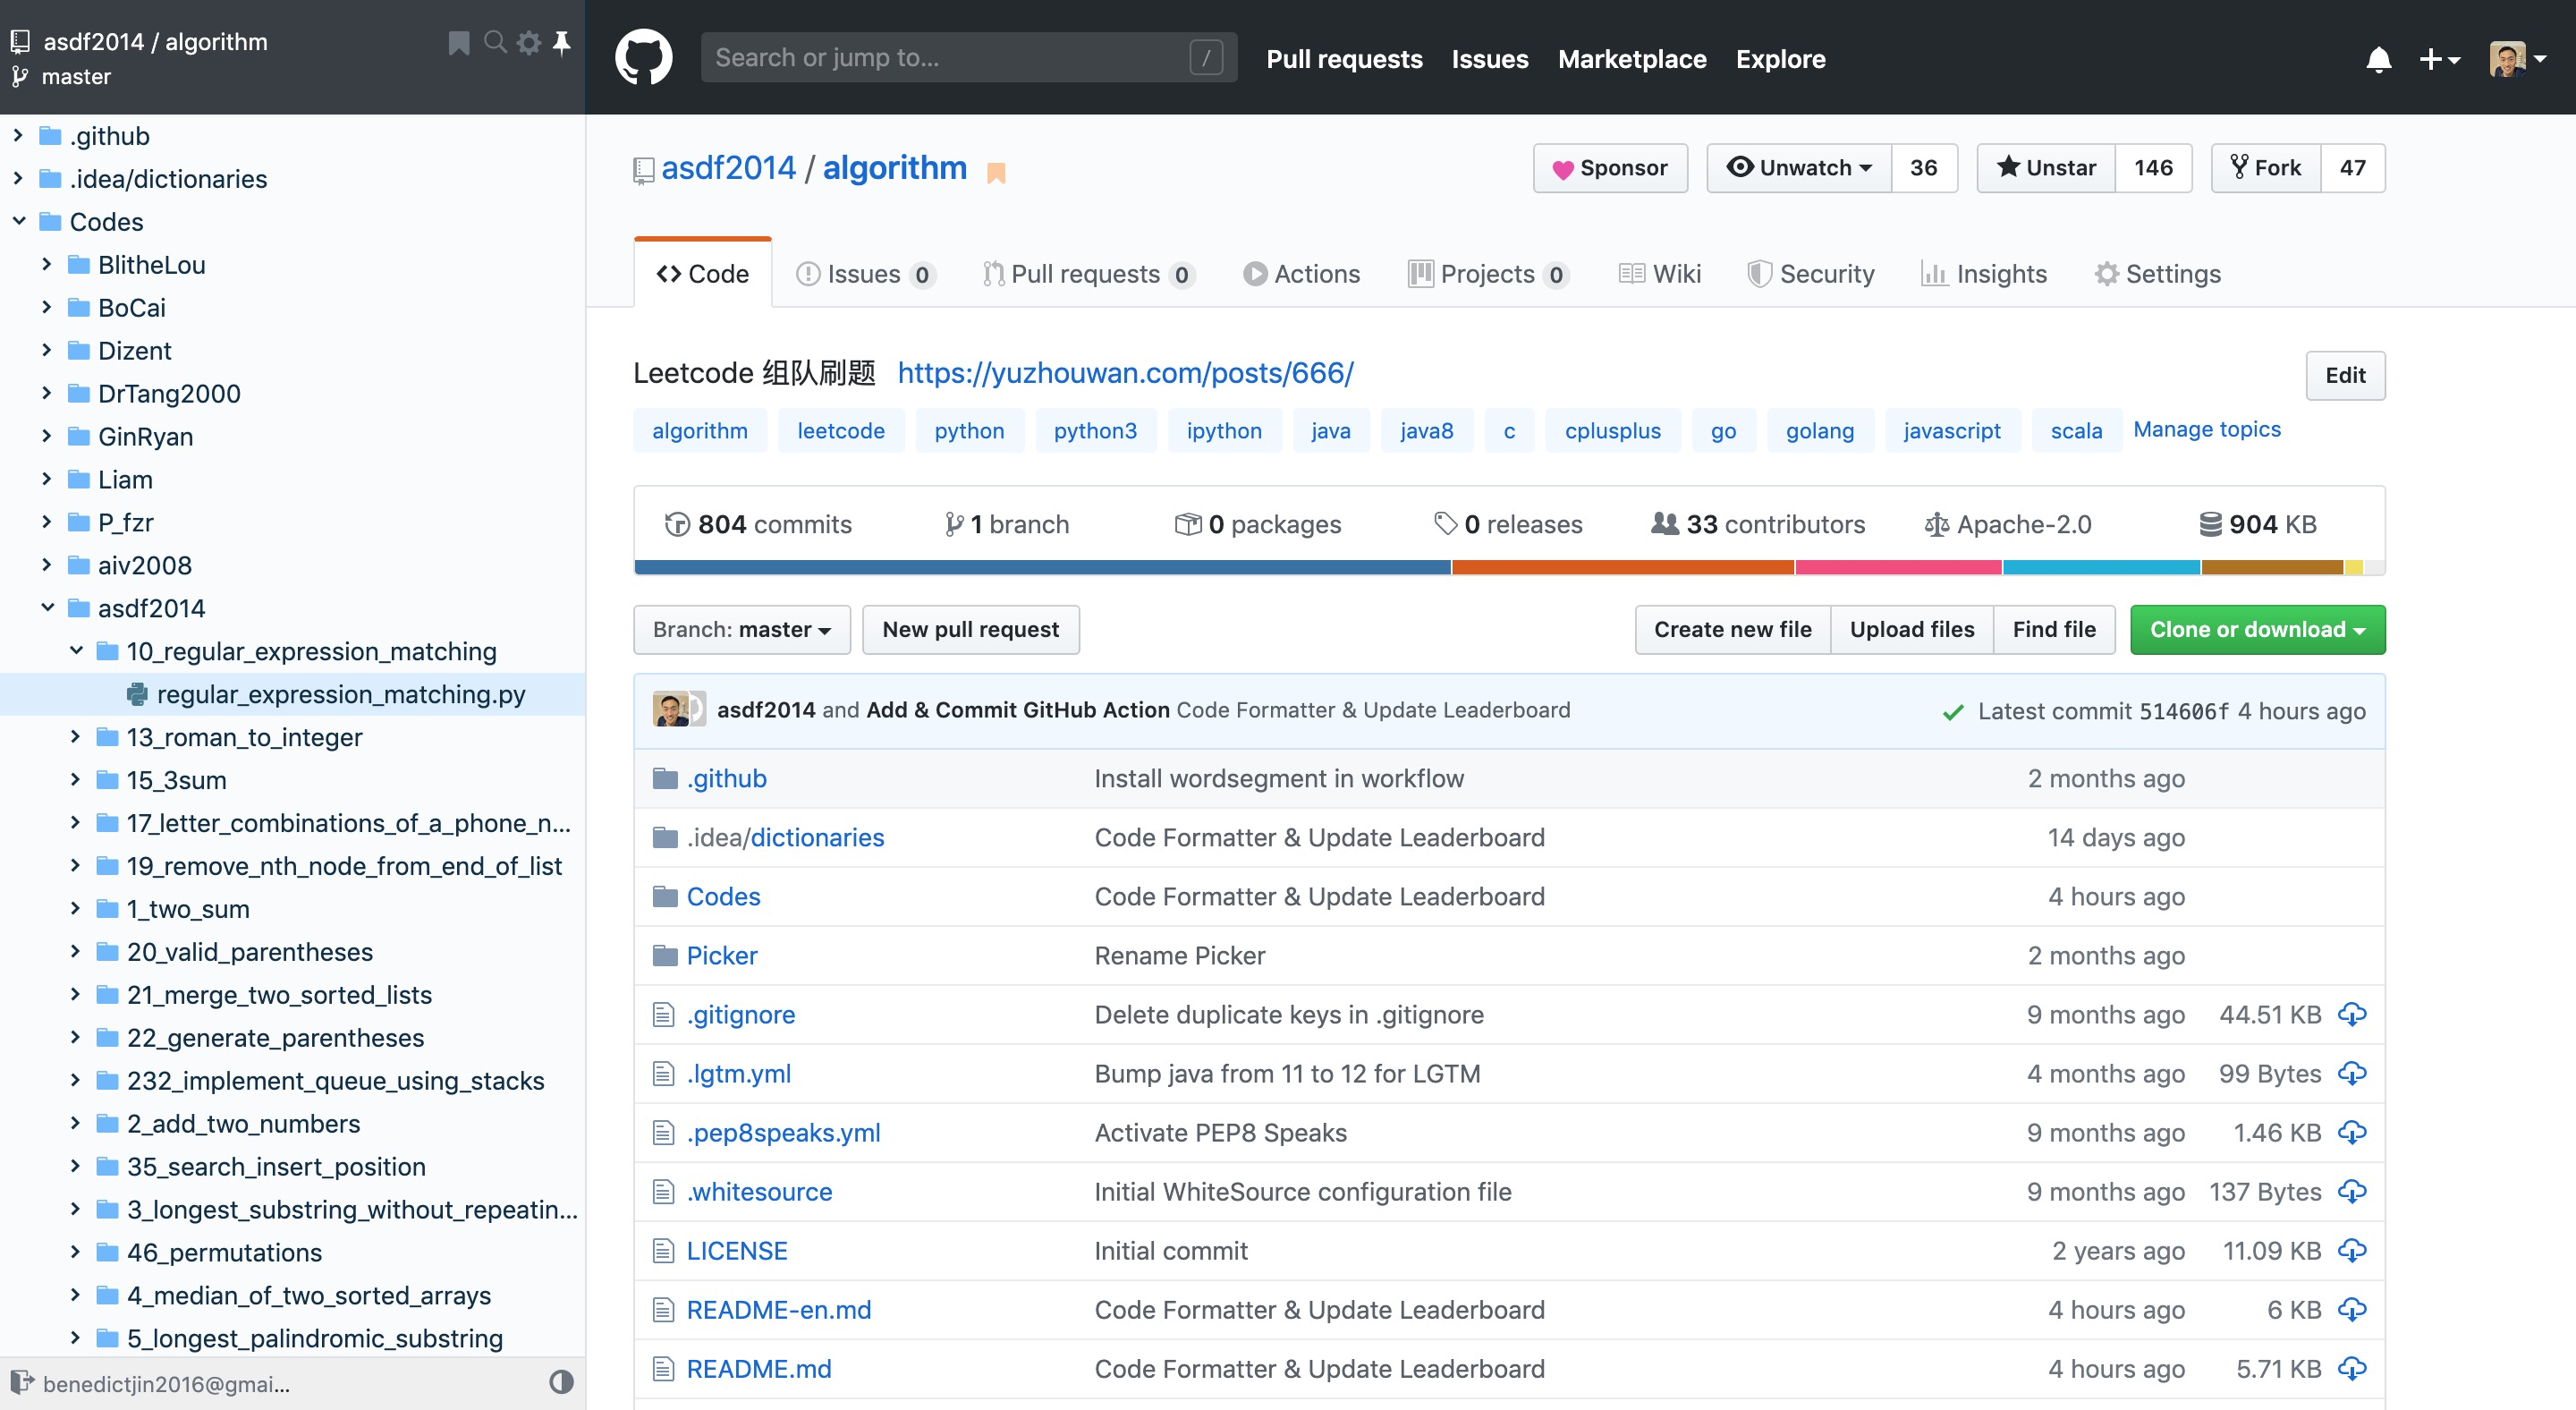Switch to the Insights tab
Image resolution: width=2576 pixels, height=1410 pixels.
[x=1984, y=274]
